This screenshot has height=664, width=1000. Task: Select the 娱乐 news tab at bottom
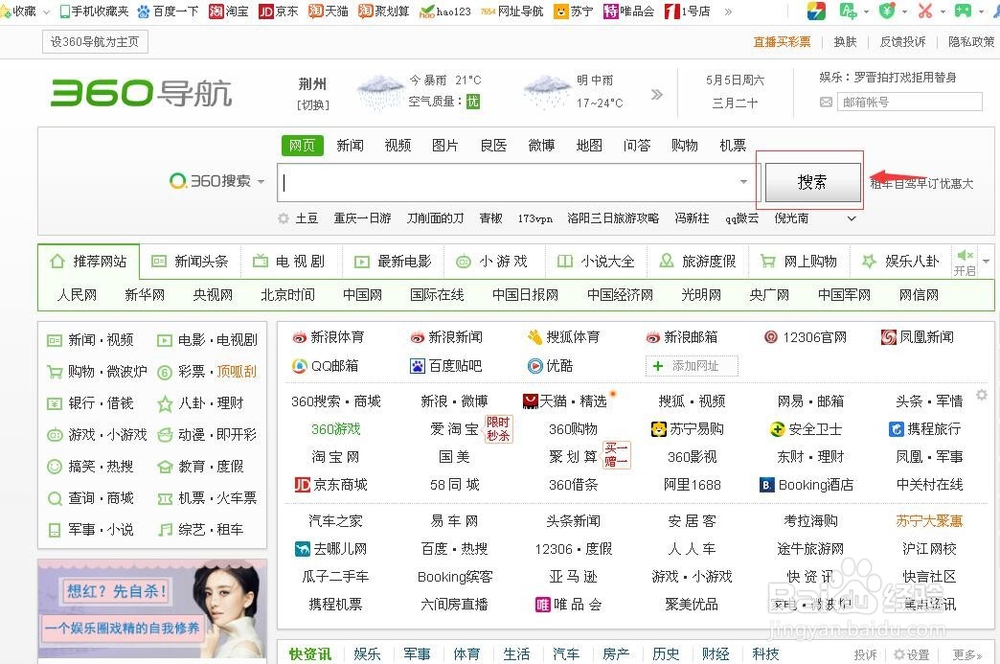[x=367, y=654]
